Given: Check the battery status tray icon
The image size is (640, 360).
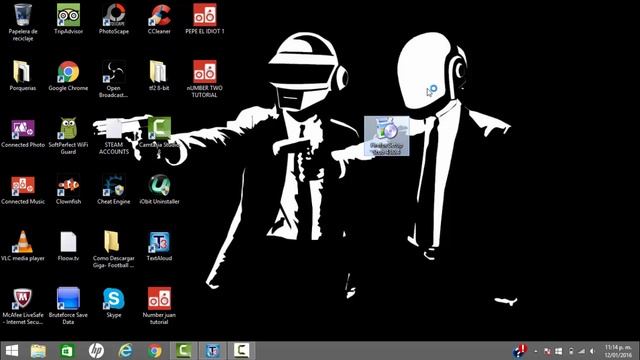Looking at the screenshot, I should [x=571, y=351].
